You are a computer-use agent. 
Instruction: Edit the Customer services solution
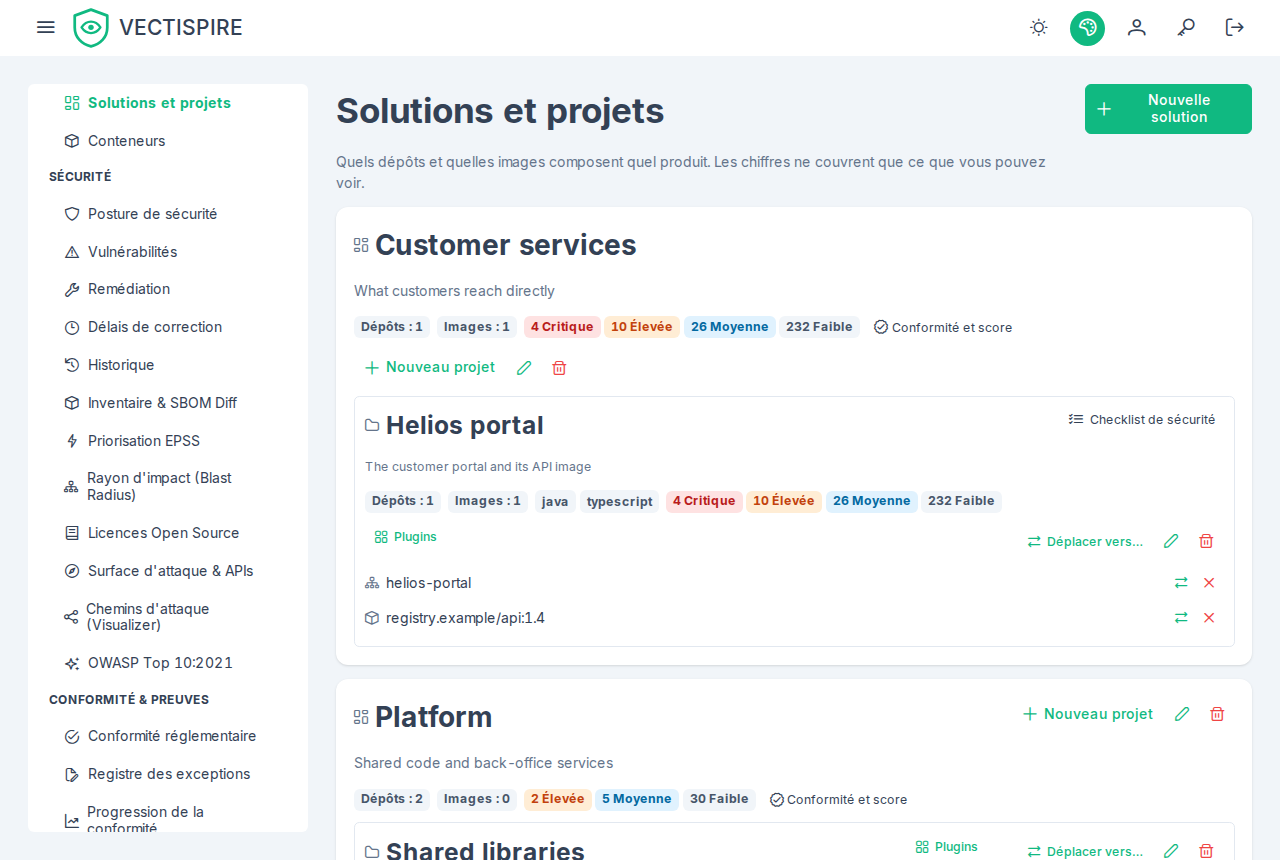point(524,368)
